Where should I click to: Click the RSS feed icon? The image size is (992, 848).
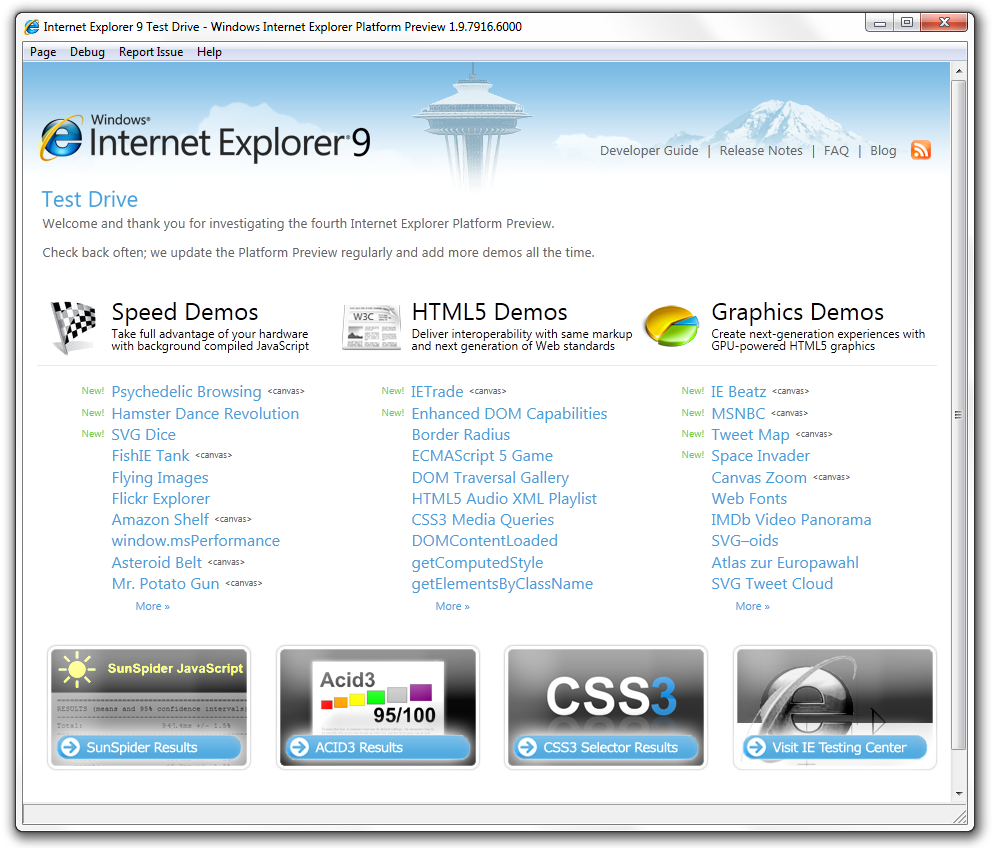[x=921, y=150]
